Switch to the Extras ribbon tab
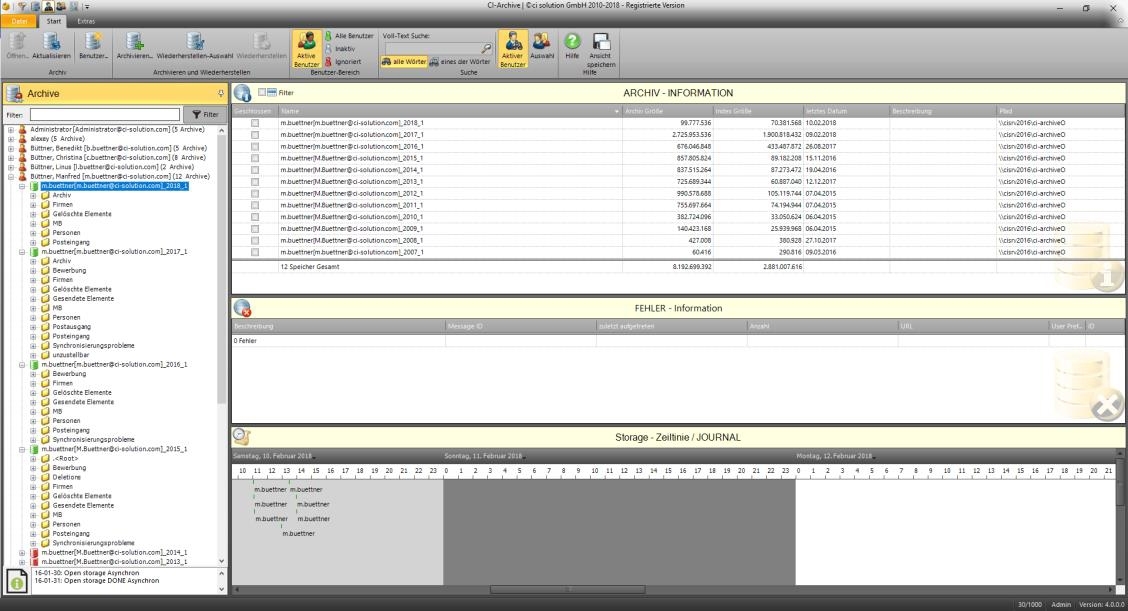Image resolution: width=1128 pixels, height=611 pixels. click(86, 22)
